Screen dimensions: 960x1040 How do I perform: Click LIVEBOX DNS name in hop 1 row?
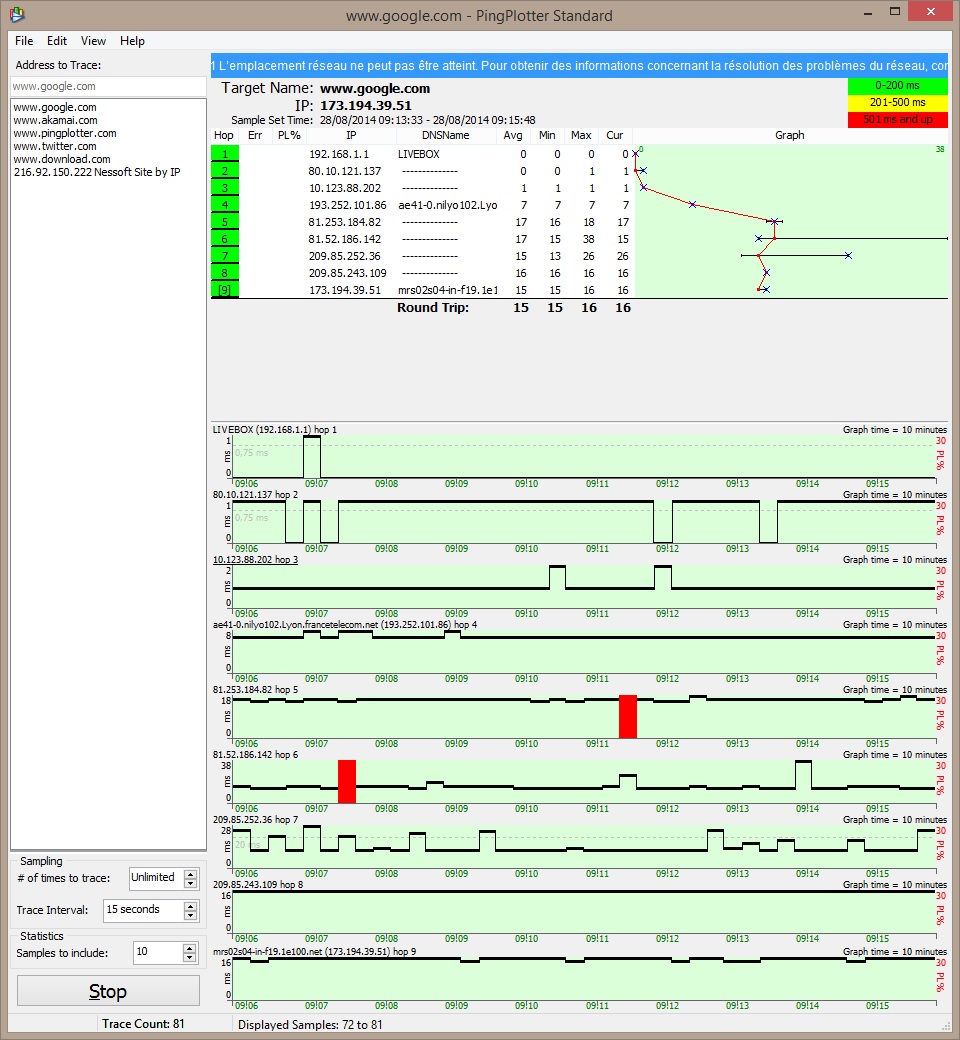419,154
